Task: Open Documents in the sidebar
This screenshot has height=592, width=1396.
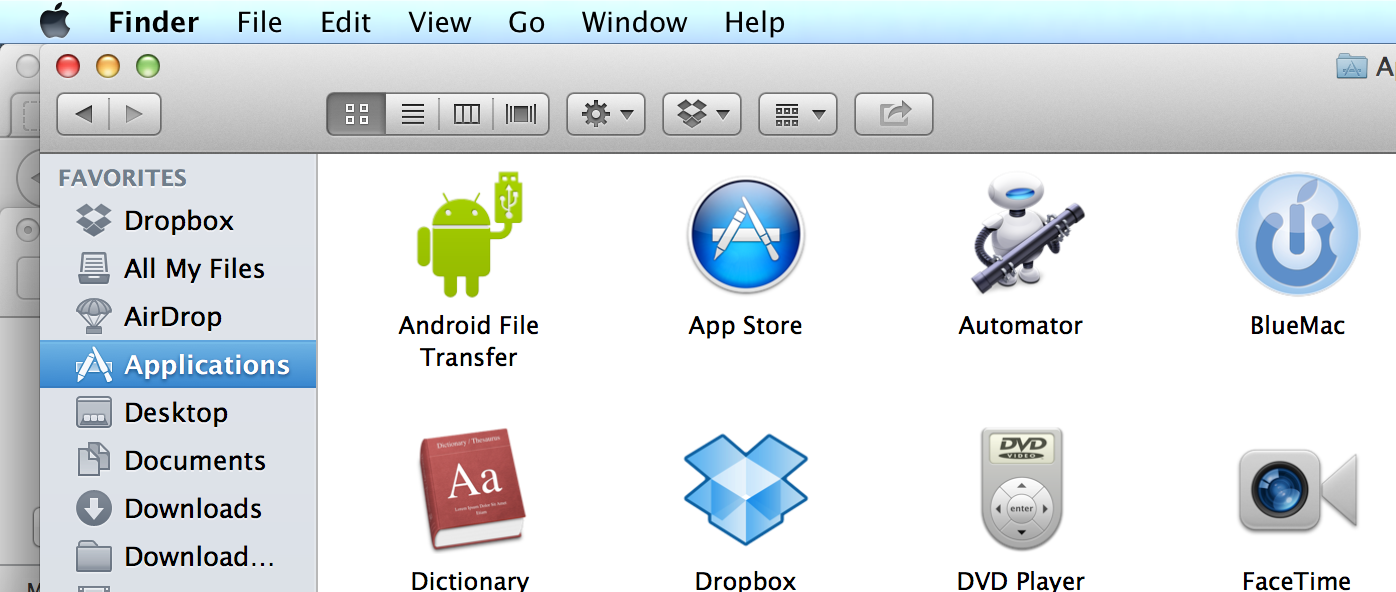Action: click(178, 460)
